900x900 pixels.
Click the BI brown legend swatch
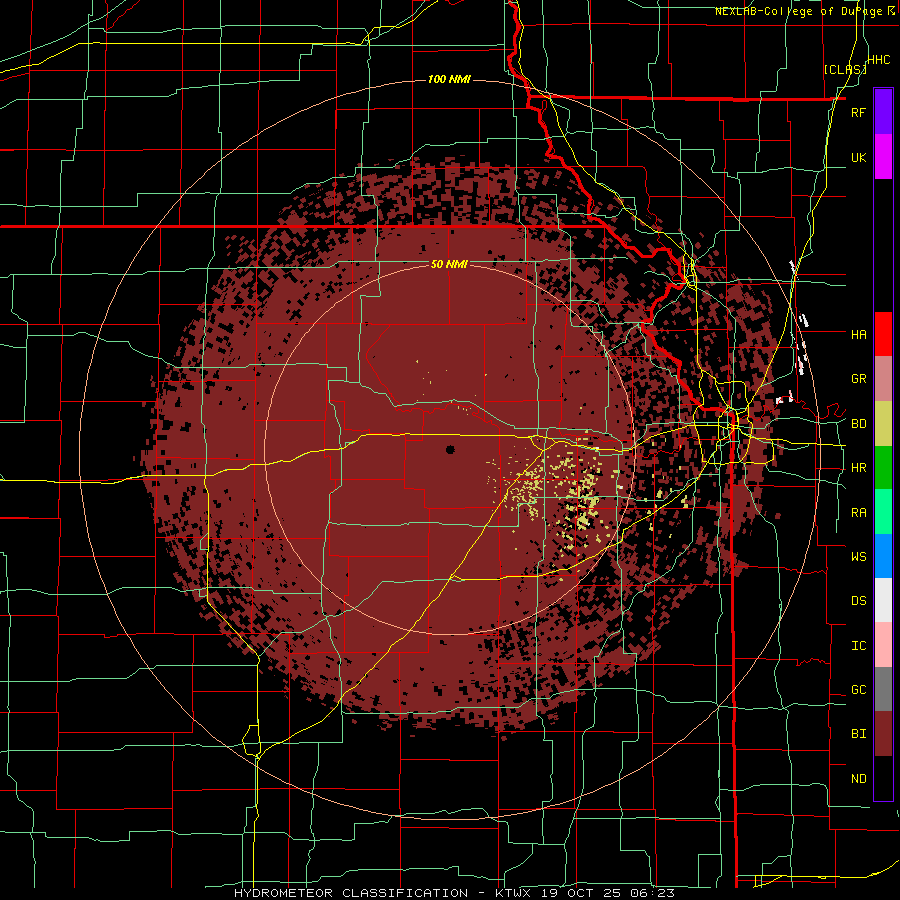pyautogui.click(x=883, y=734)
